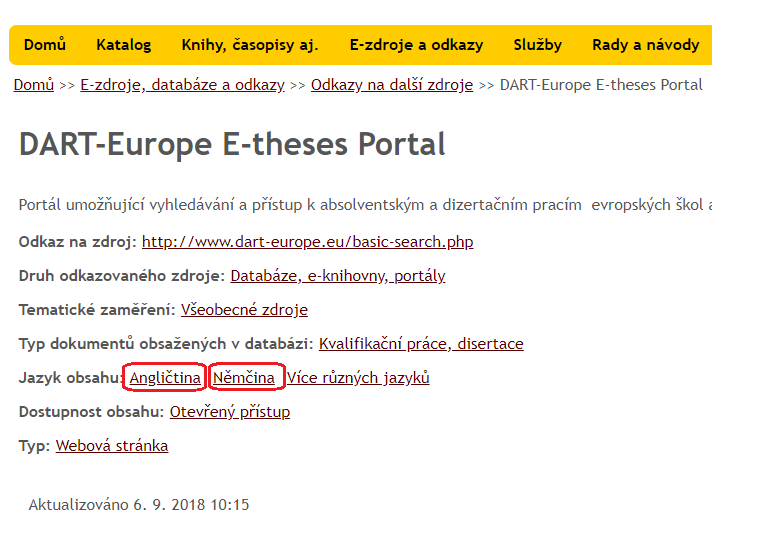This screenshot has height=547, width=760.
Task: Go to Domů breadcrumb link
Action: (x=33, y=85)
